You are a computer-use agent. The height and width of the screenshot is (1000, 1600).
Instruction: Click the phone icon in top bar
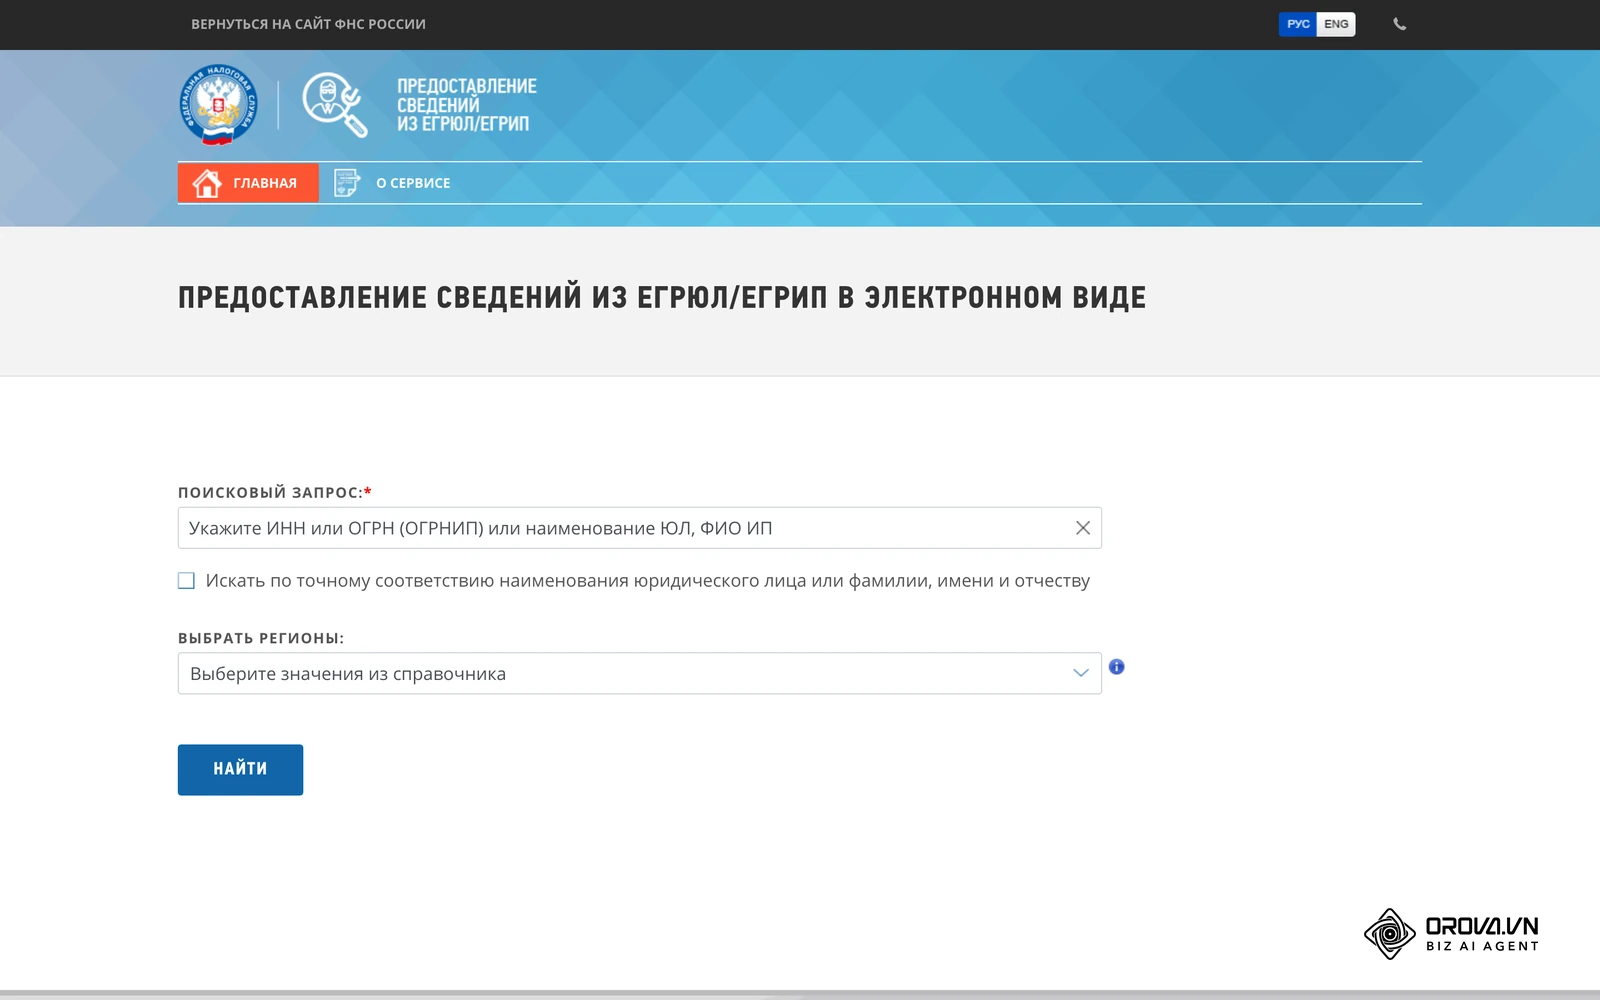1400,24
